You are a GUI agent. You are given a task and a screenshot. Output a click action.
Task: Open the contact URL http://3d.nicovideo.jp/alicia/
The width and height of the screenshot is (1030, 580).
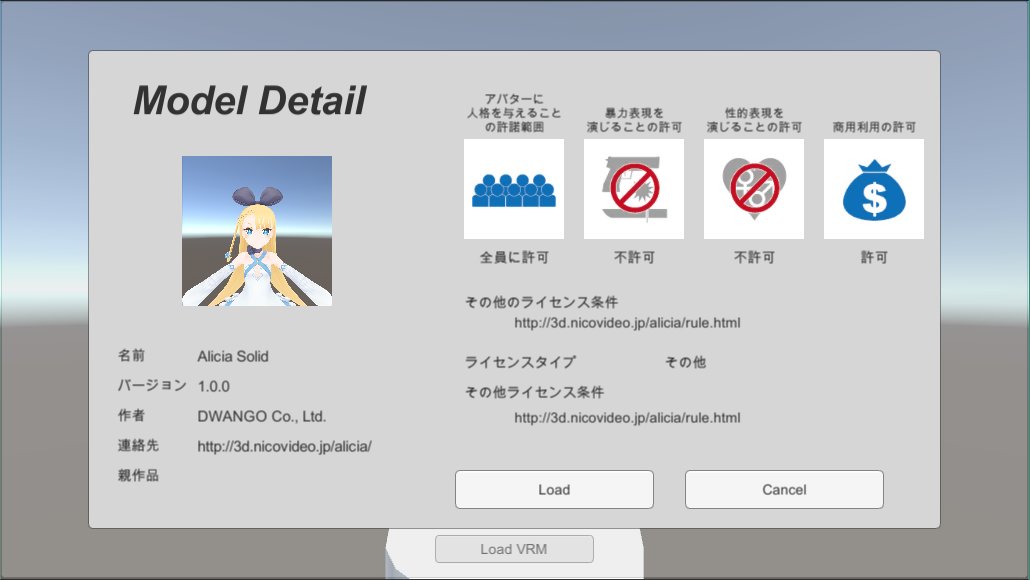(x=284, y=447)
